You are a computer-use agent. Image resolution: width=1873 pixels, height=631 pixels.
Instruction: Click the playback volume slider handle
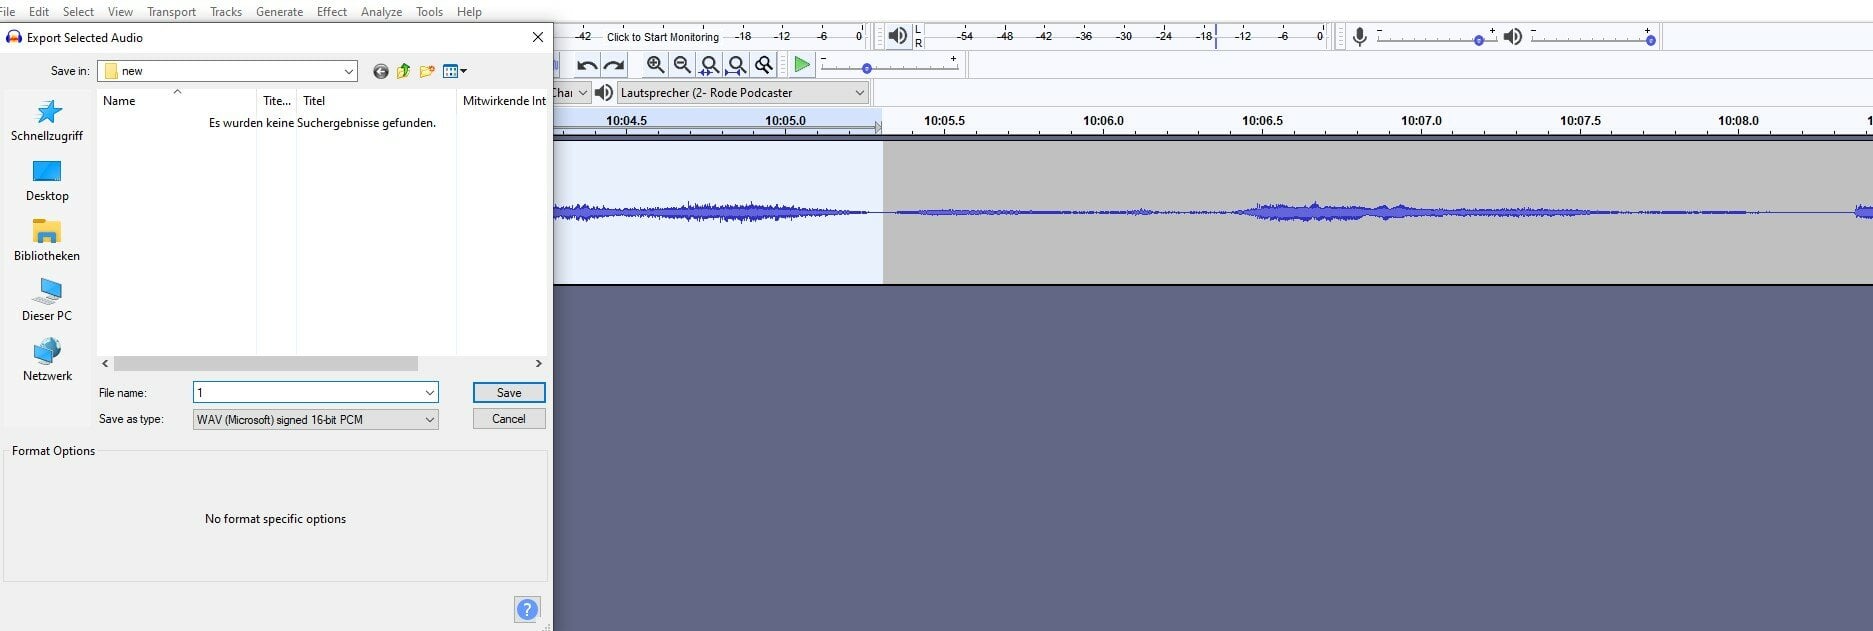tap(1651, 40)
